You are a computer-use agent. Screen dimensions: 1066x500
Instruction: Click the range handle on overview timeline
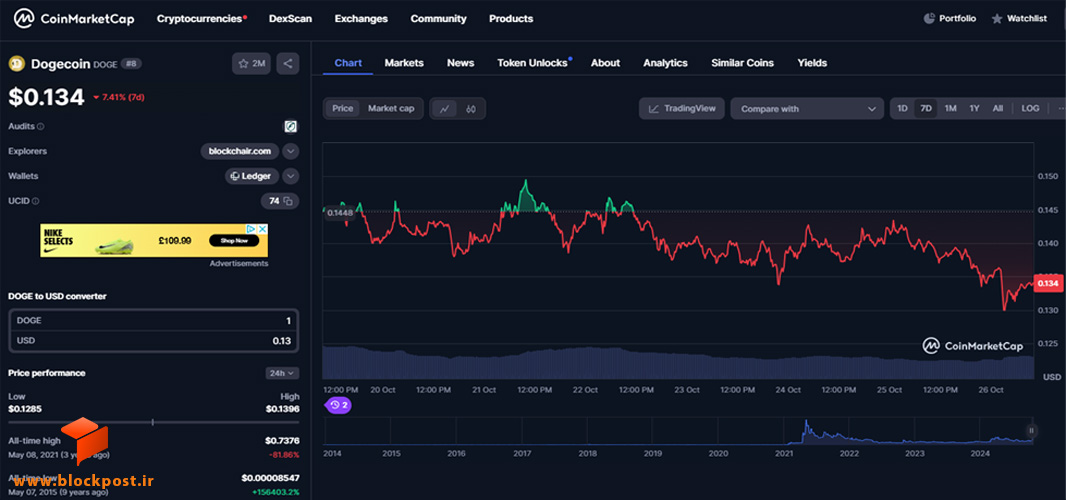[x=1031, y=430]
